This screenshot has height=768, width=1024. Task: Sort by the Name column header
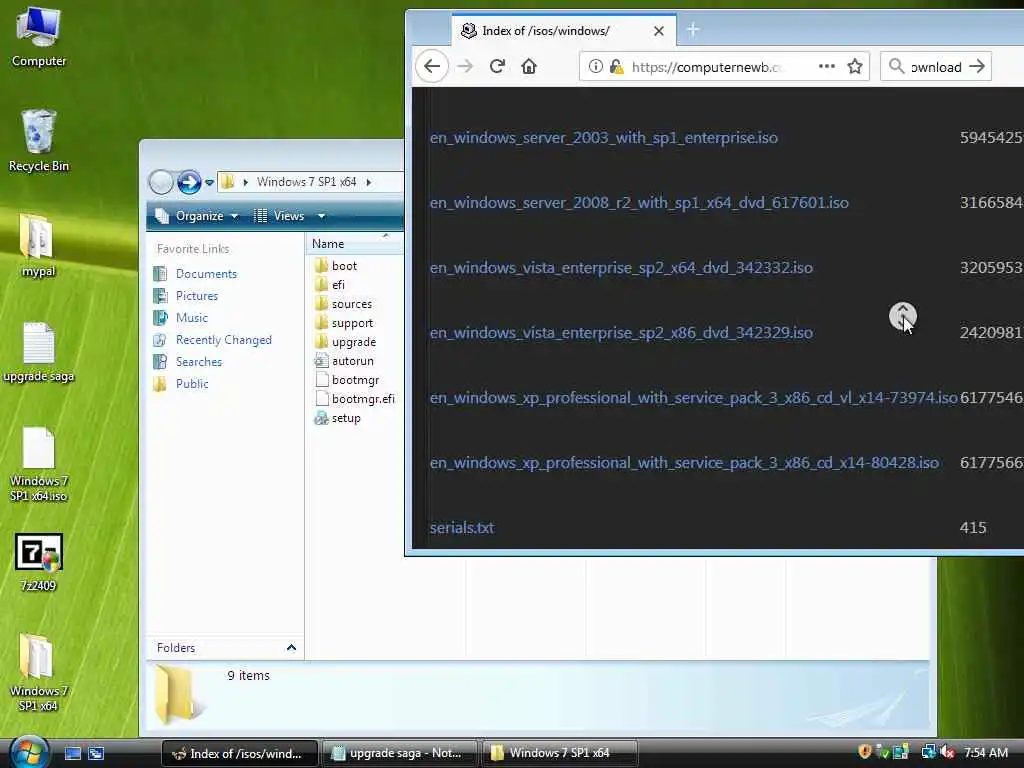click(354, 244)
